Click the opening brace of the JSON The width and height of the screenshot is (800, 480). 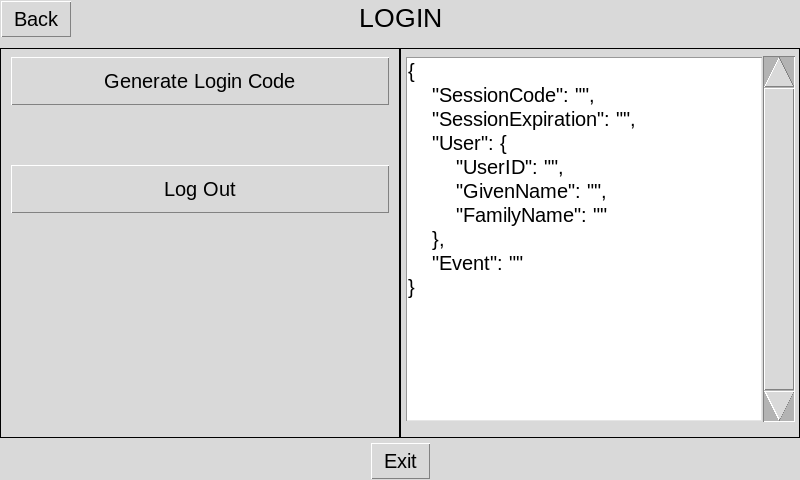click(412, 72)
